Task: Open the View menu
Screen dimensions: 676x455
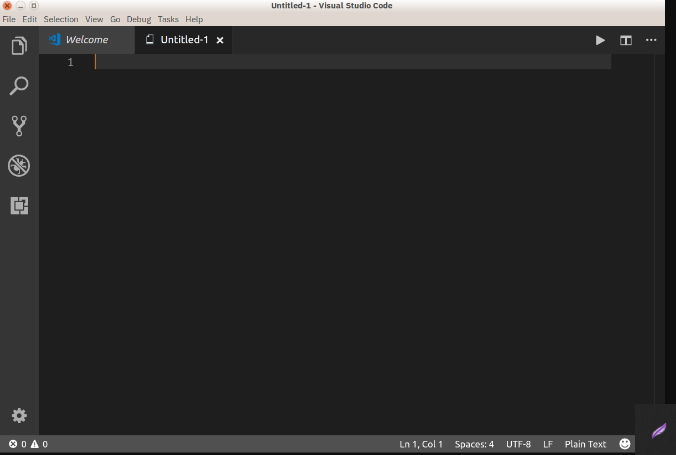Action: coord(94,19)
